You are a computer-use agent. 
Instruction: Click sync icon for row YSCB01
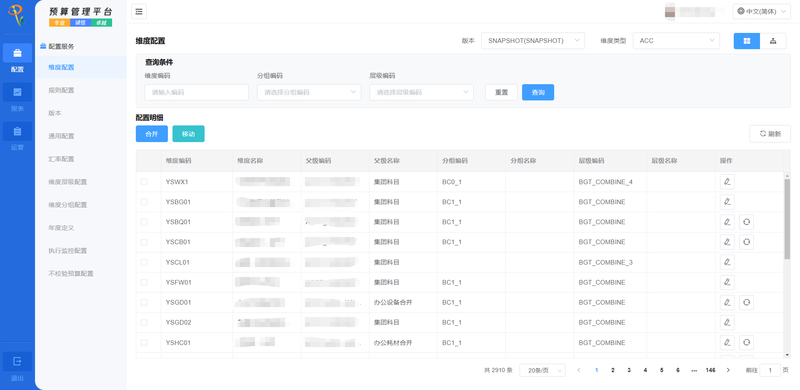(746, 242)
